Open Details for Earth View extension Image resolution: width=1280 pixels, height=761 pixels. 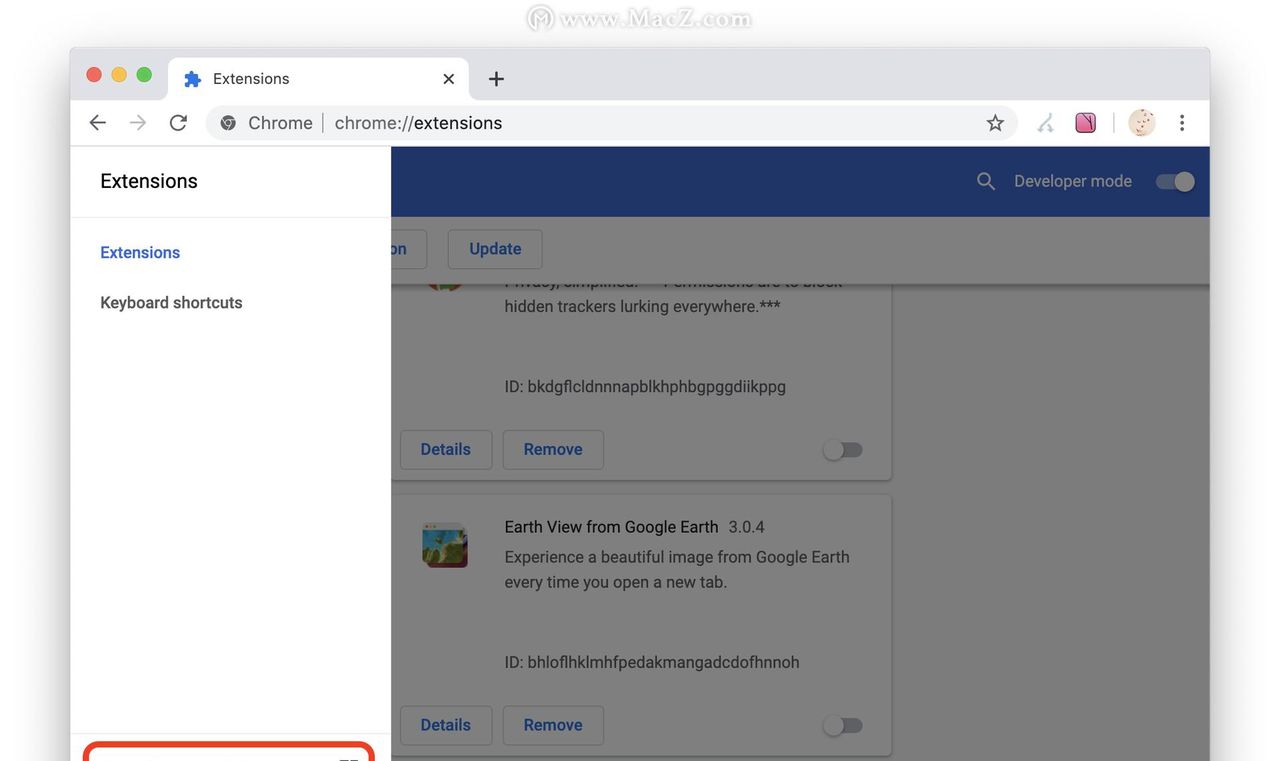click(x=445, y=725)
